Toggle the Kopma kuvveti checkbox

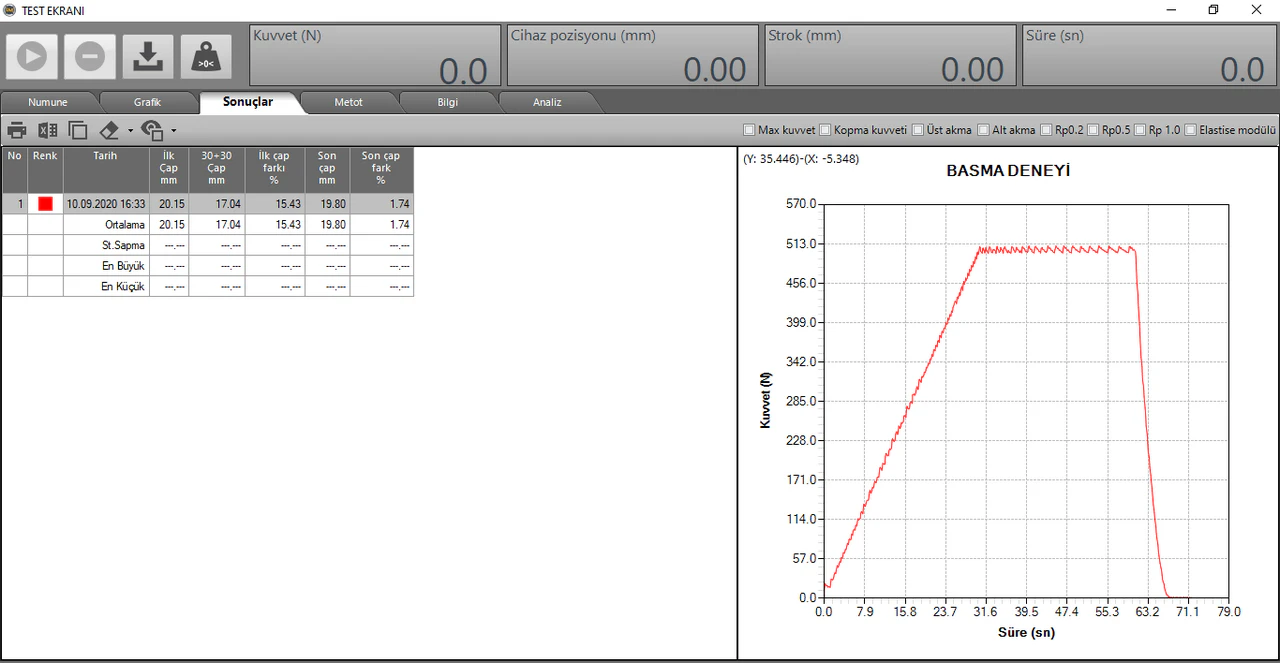[x=825, y=130]
